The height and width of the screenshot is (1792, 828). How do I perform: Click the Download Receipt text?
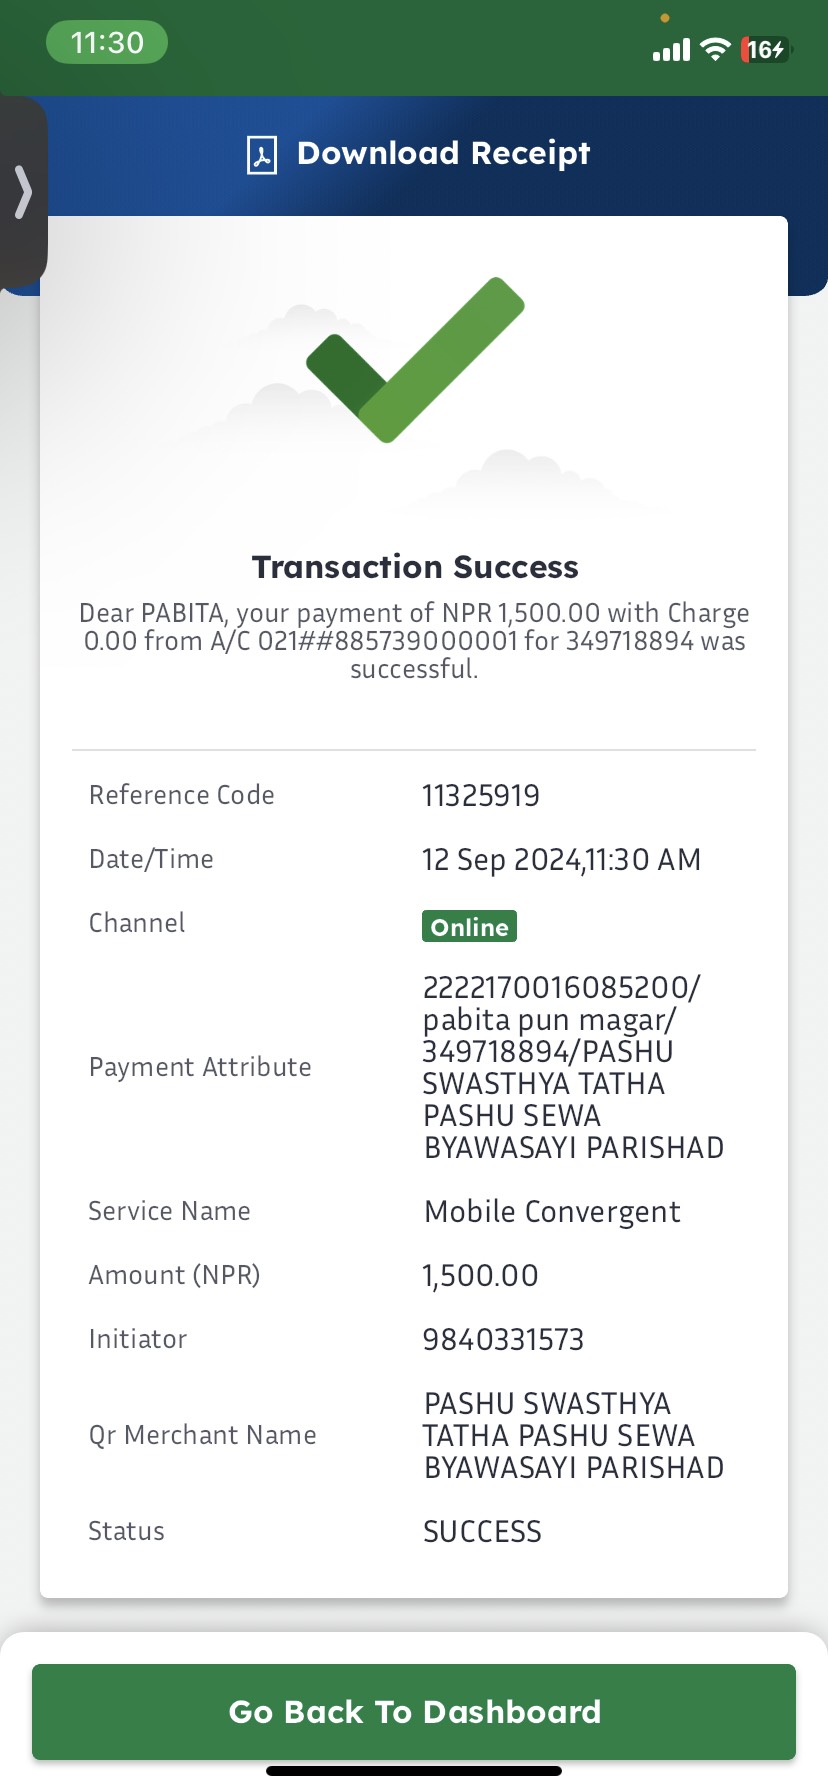444,153
